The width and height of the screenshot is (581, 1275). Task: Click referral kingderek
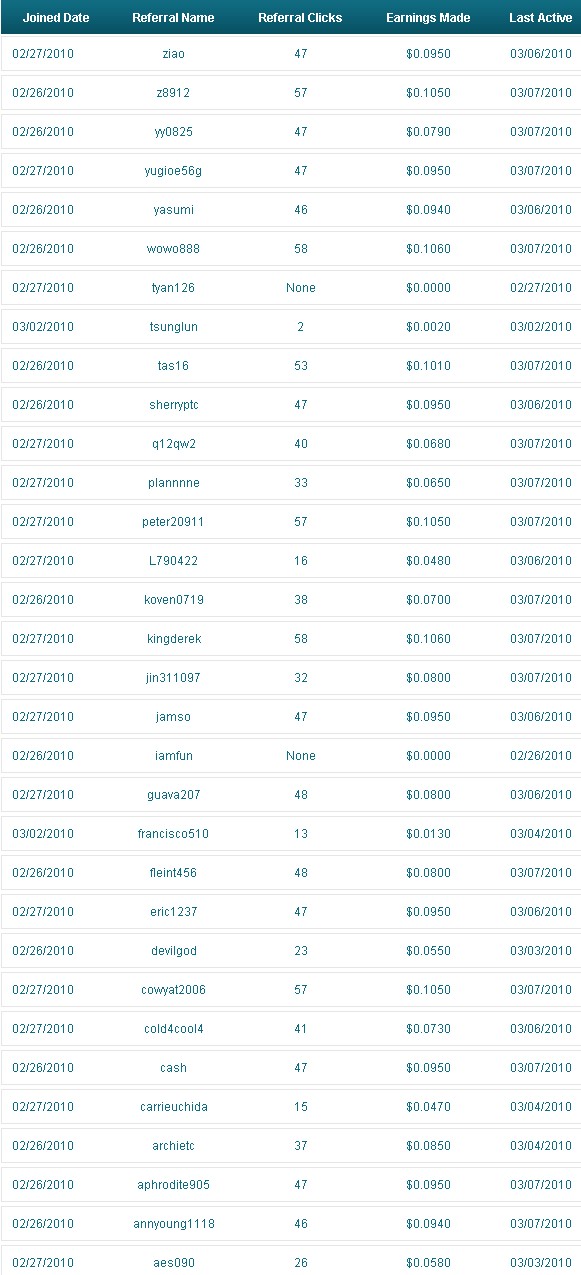(173, 639)
